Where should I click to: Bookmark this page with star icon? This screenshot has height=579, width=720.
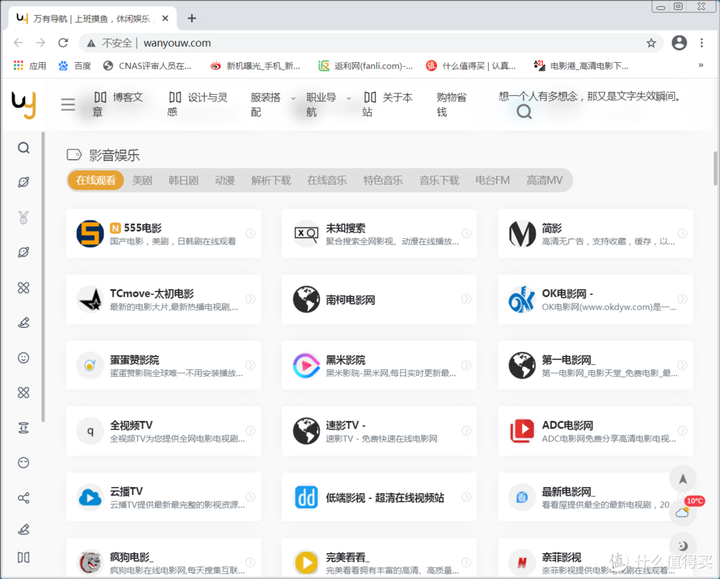651,43
